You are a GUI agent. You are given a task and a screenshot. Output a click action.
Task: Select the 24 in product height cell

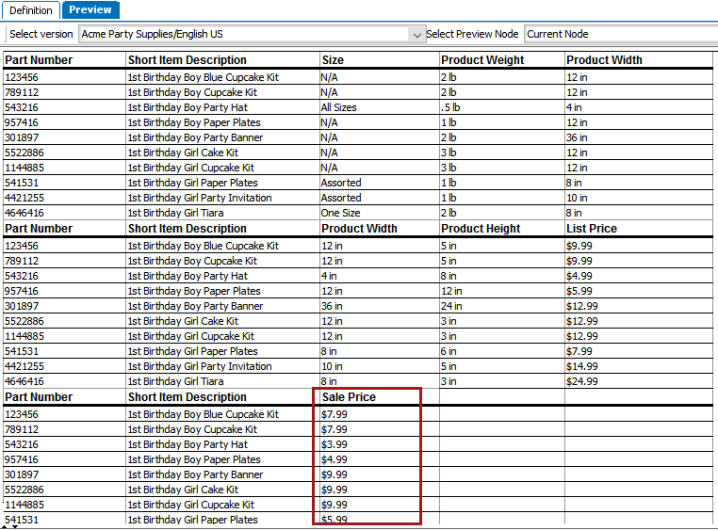(451, 306)
